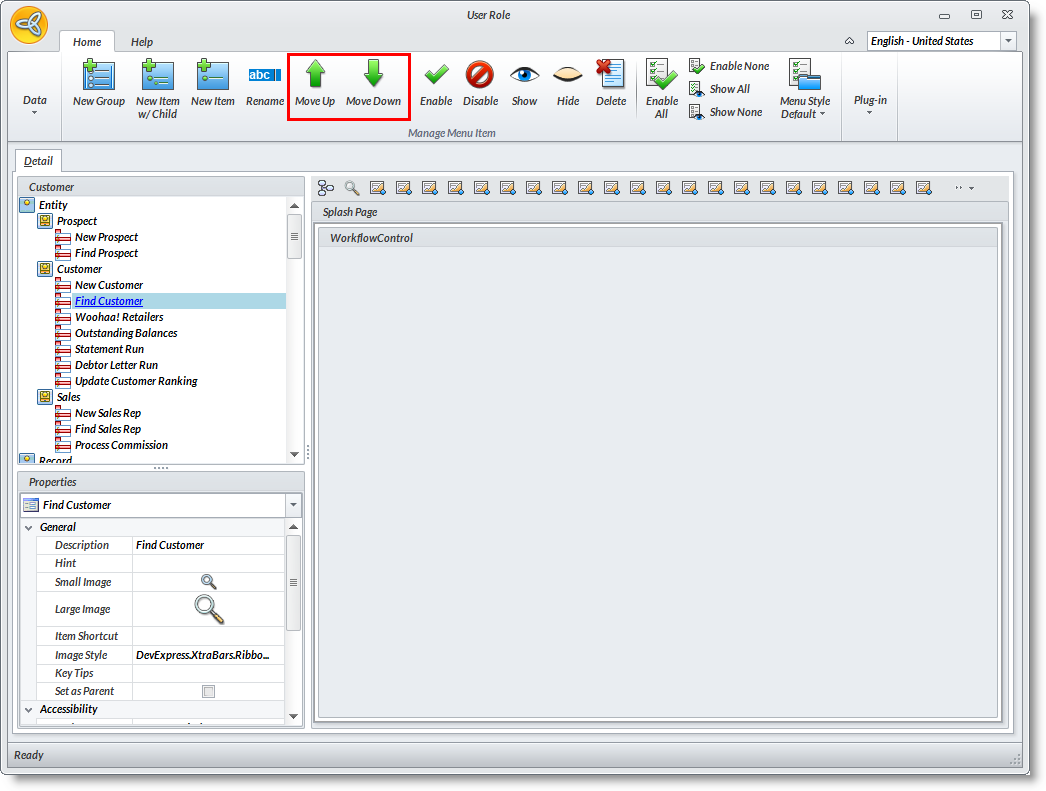Click the Hide icon in ribbon
The height and width of the screenshot is (791, 1046).
pyautogui.click(x=568, y=76)
